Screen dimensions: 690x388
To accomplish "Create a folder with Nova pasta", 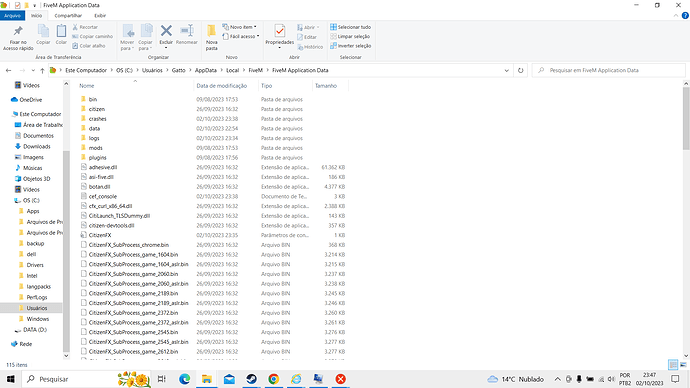I will click(x=212, y=37).
